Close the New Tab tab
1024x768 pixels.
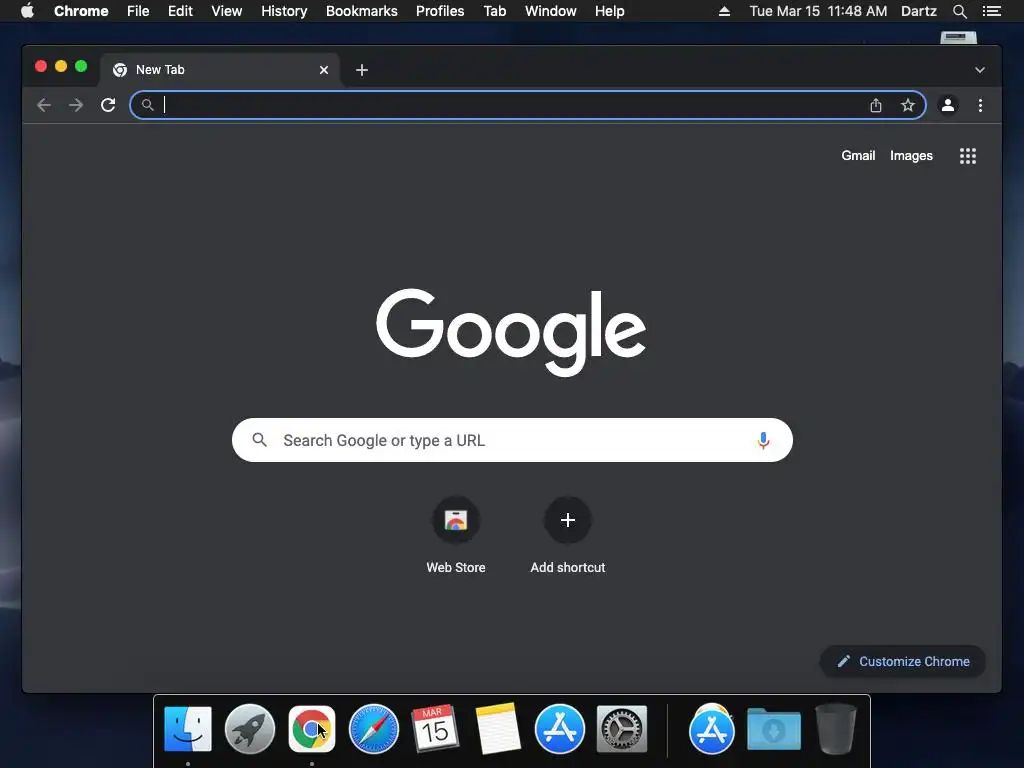324,70
